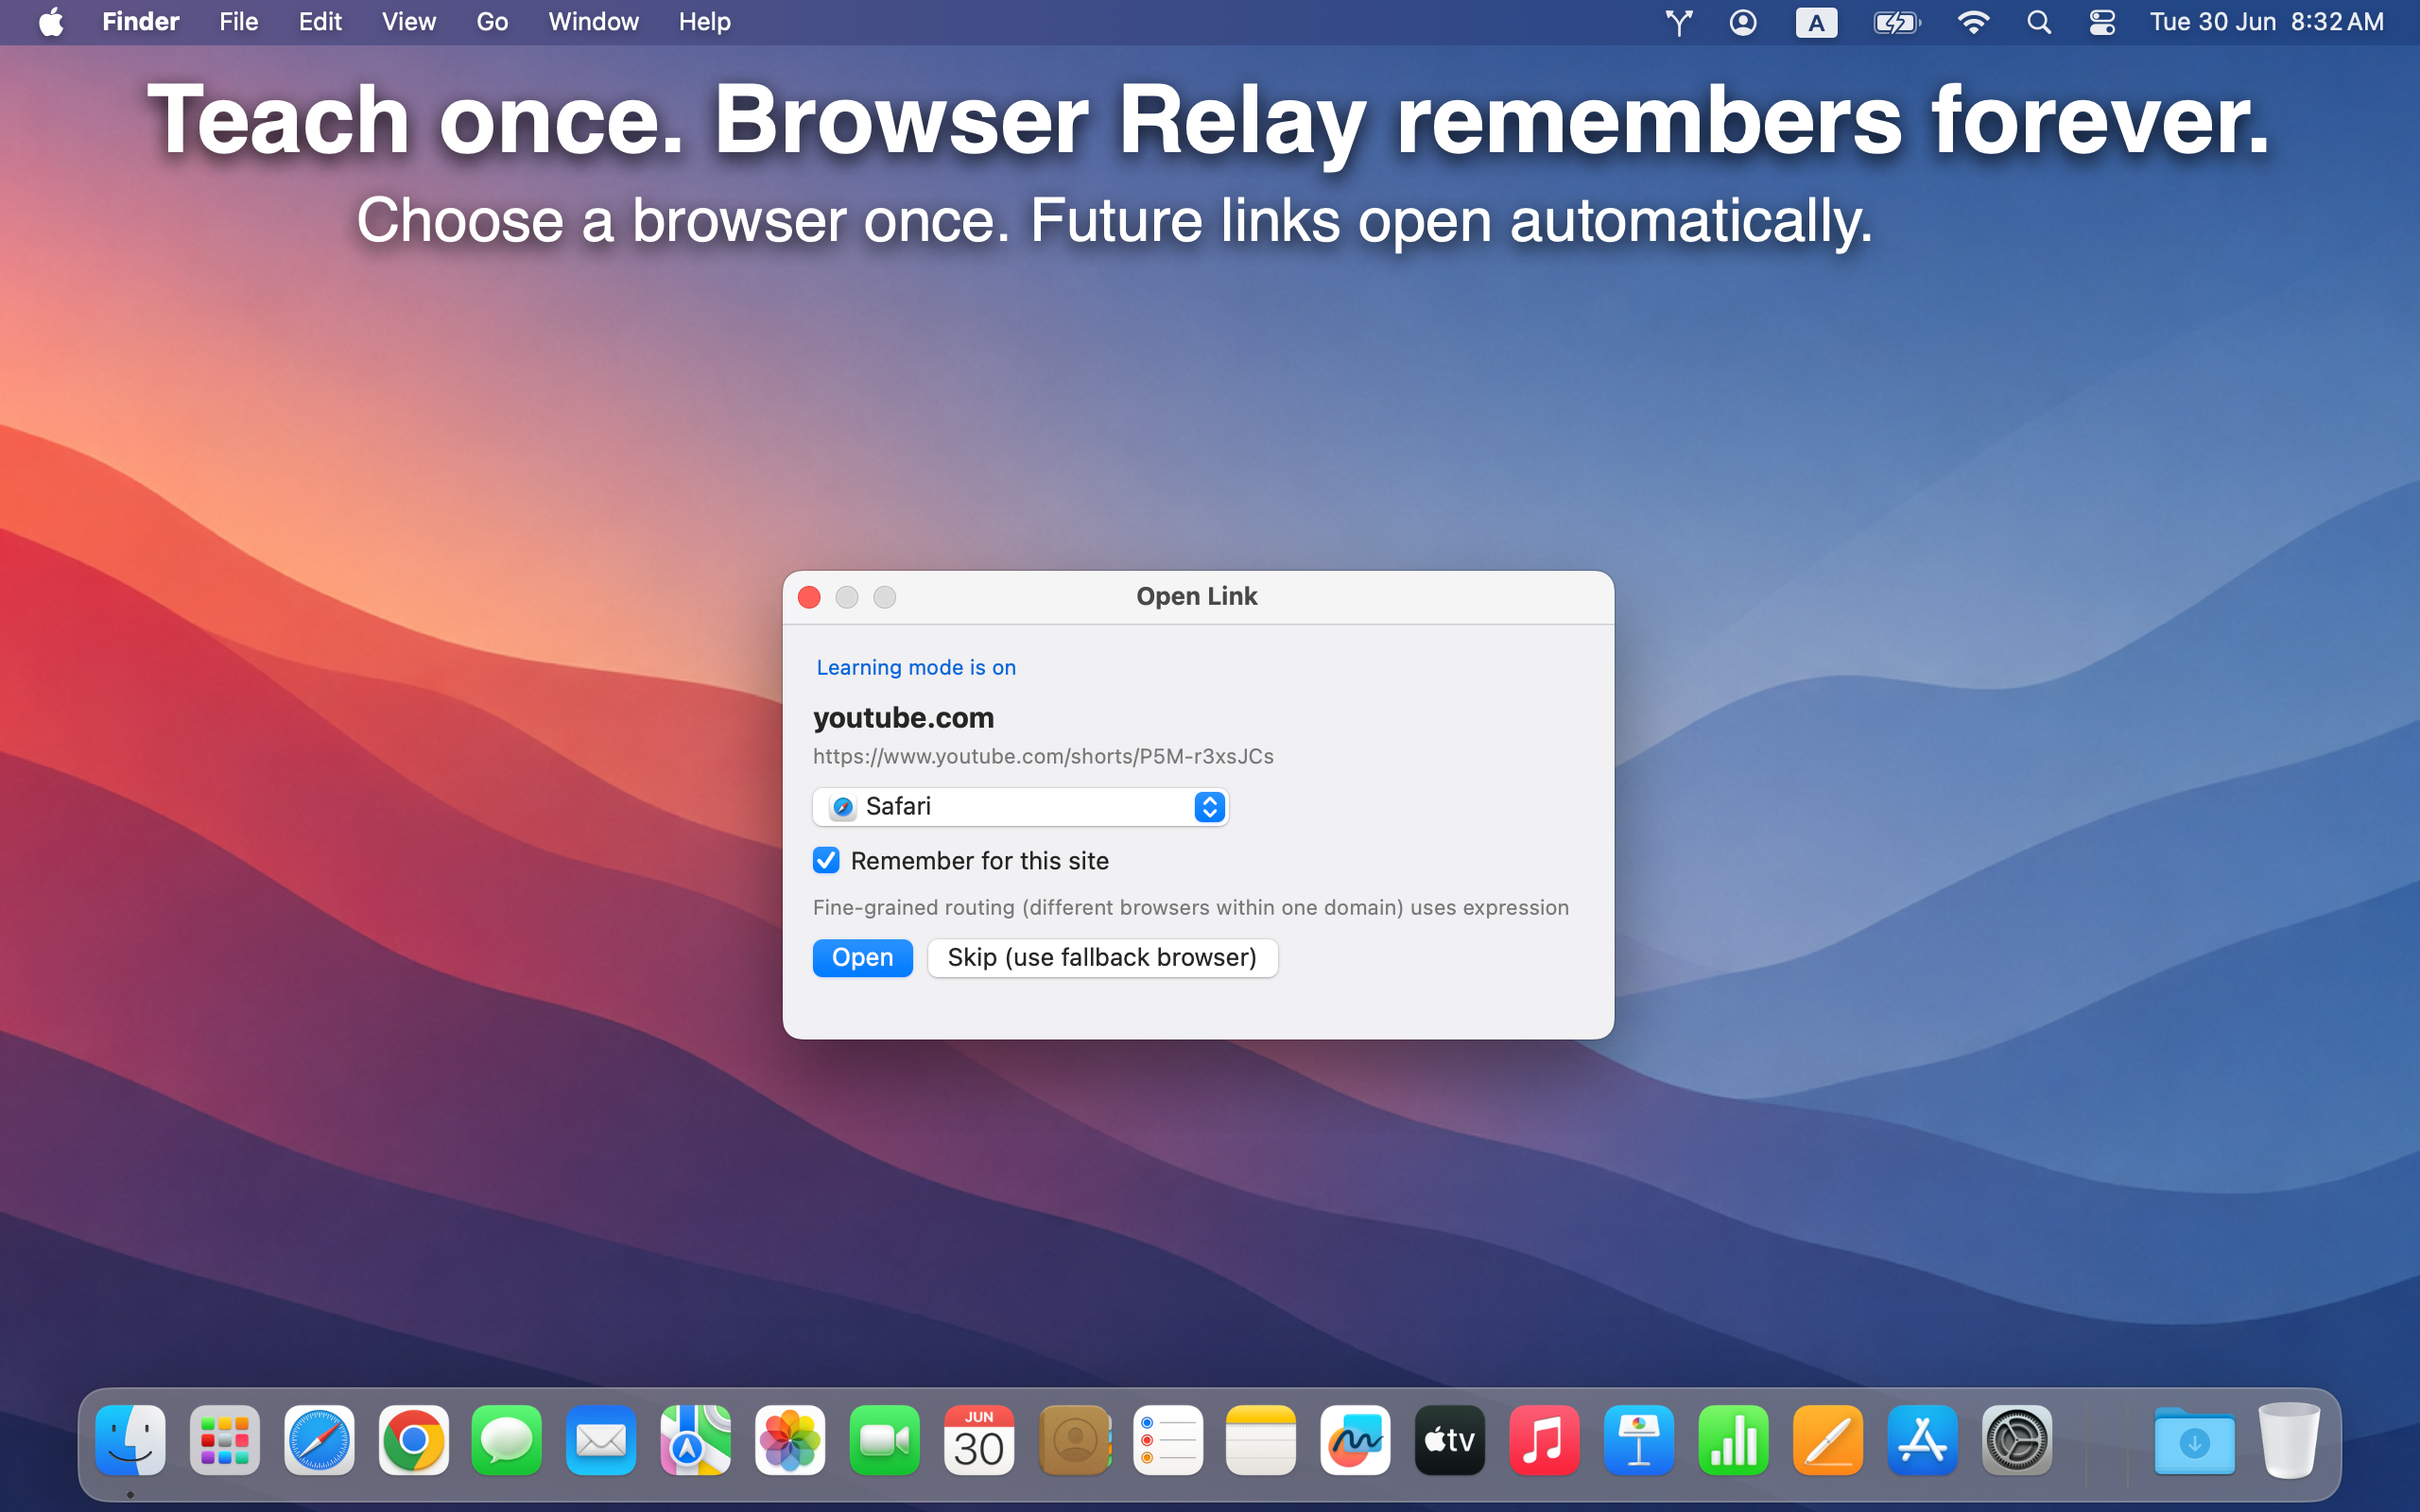The width and height of the screenshot is (2420, 1512).
Task: Open the Window menu
Action: (593, 22)
